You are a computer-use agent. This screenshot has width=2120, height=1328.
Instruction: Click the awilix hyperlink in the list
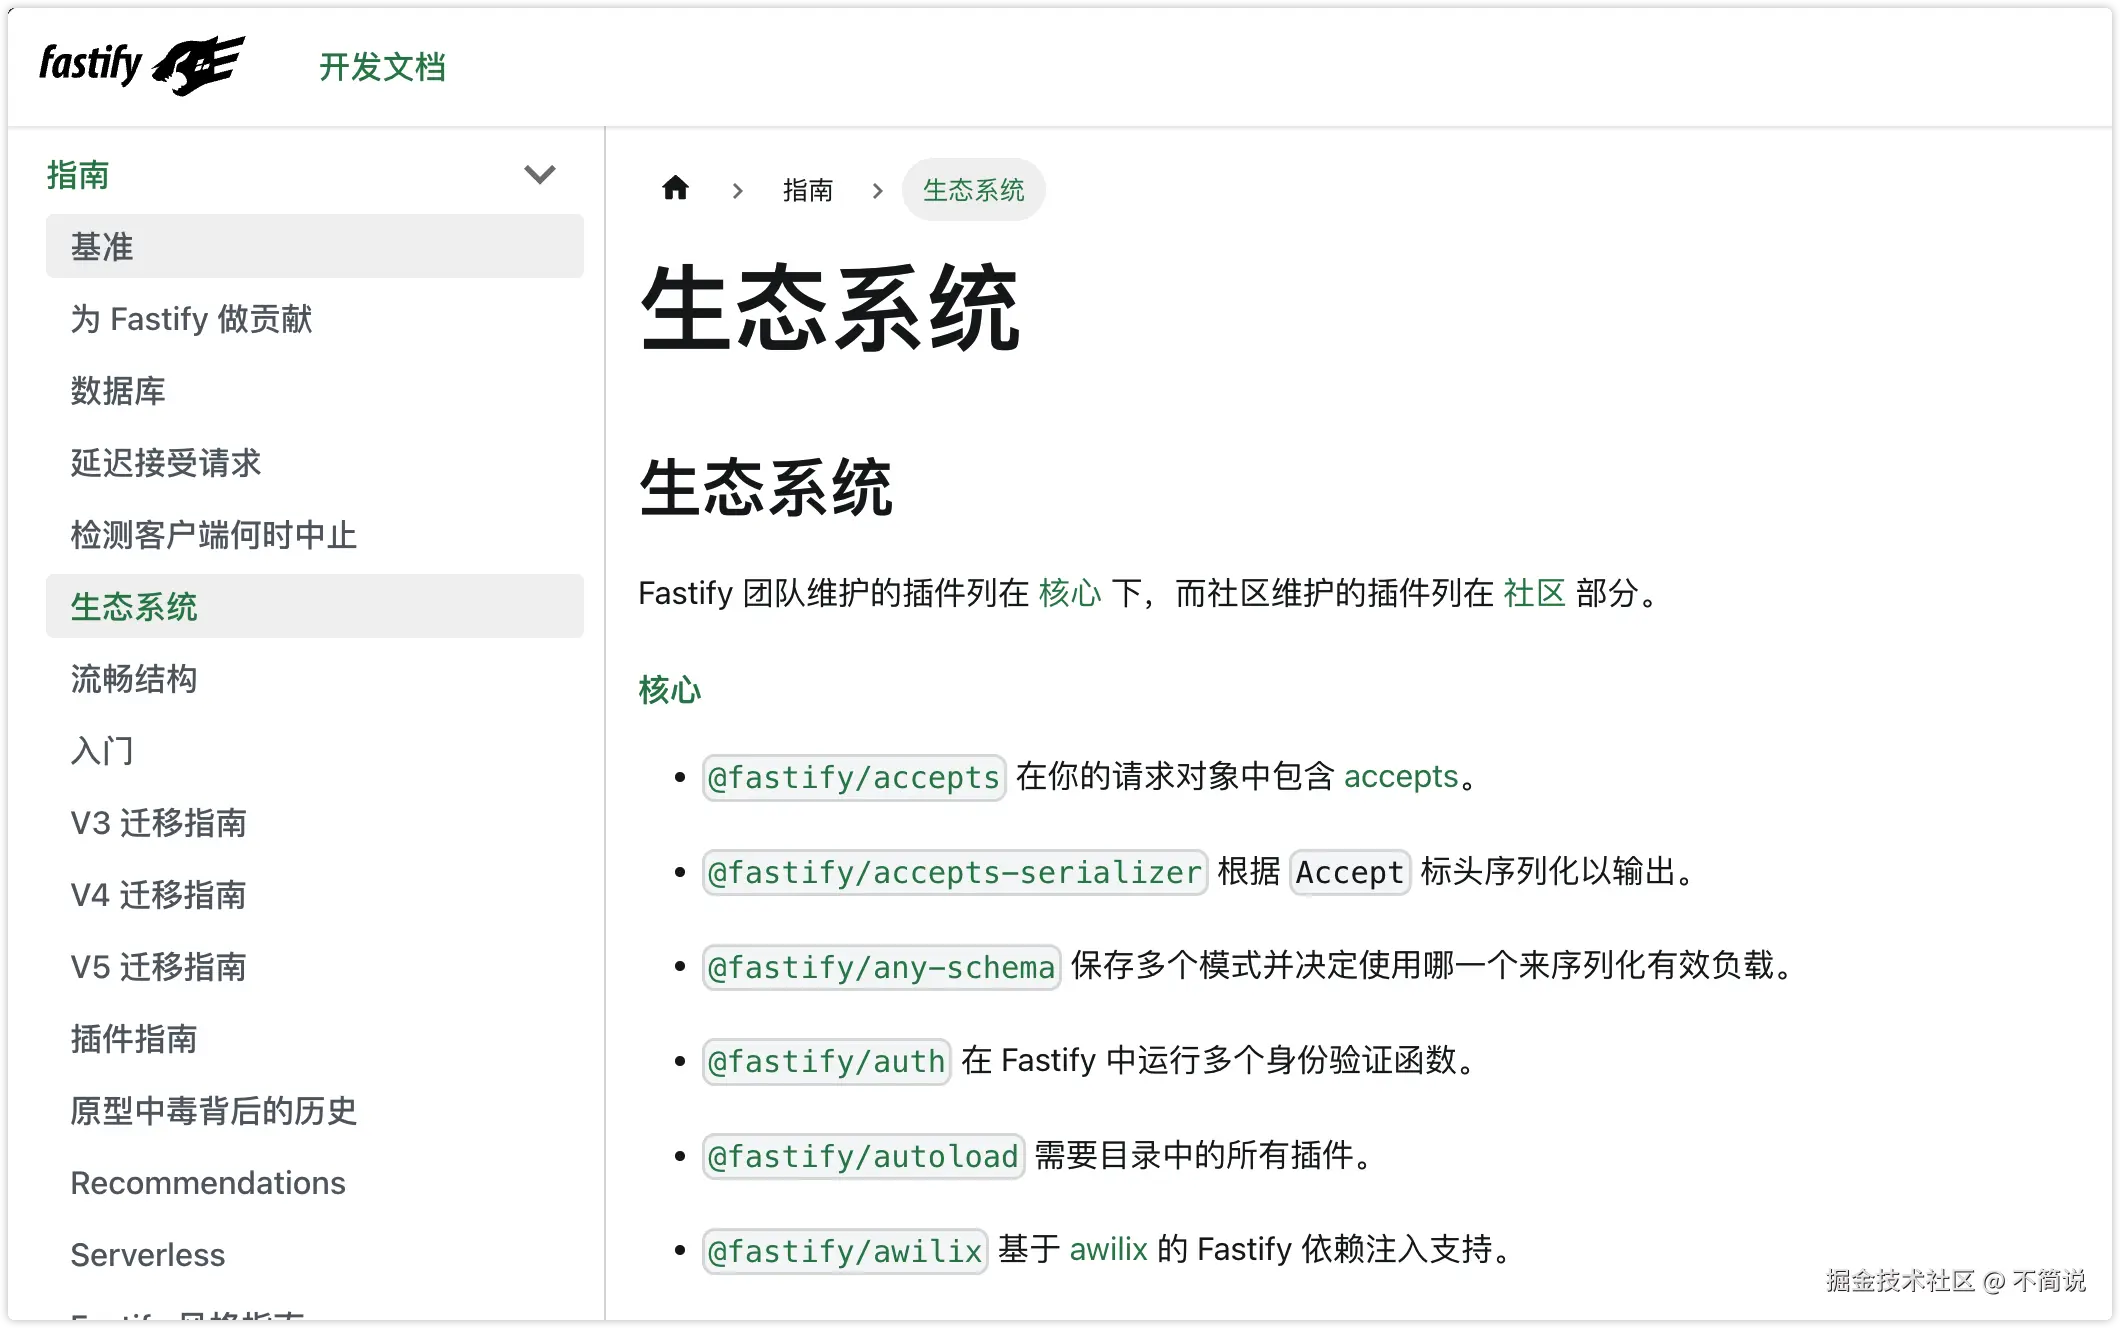tap(1108, 1249)
